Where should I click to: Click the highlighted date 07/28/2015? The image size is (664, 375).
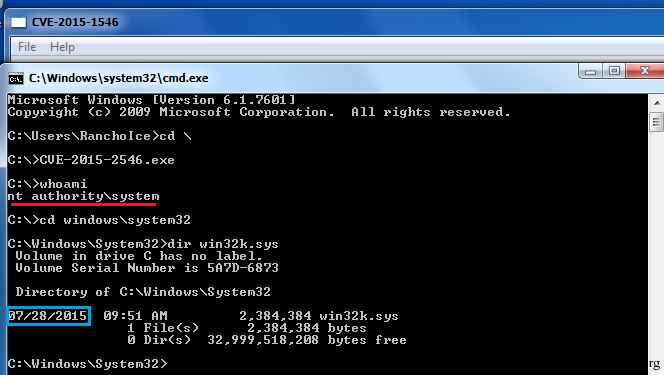48,316
